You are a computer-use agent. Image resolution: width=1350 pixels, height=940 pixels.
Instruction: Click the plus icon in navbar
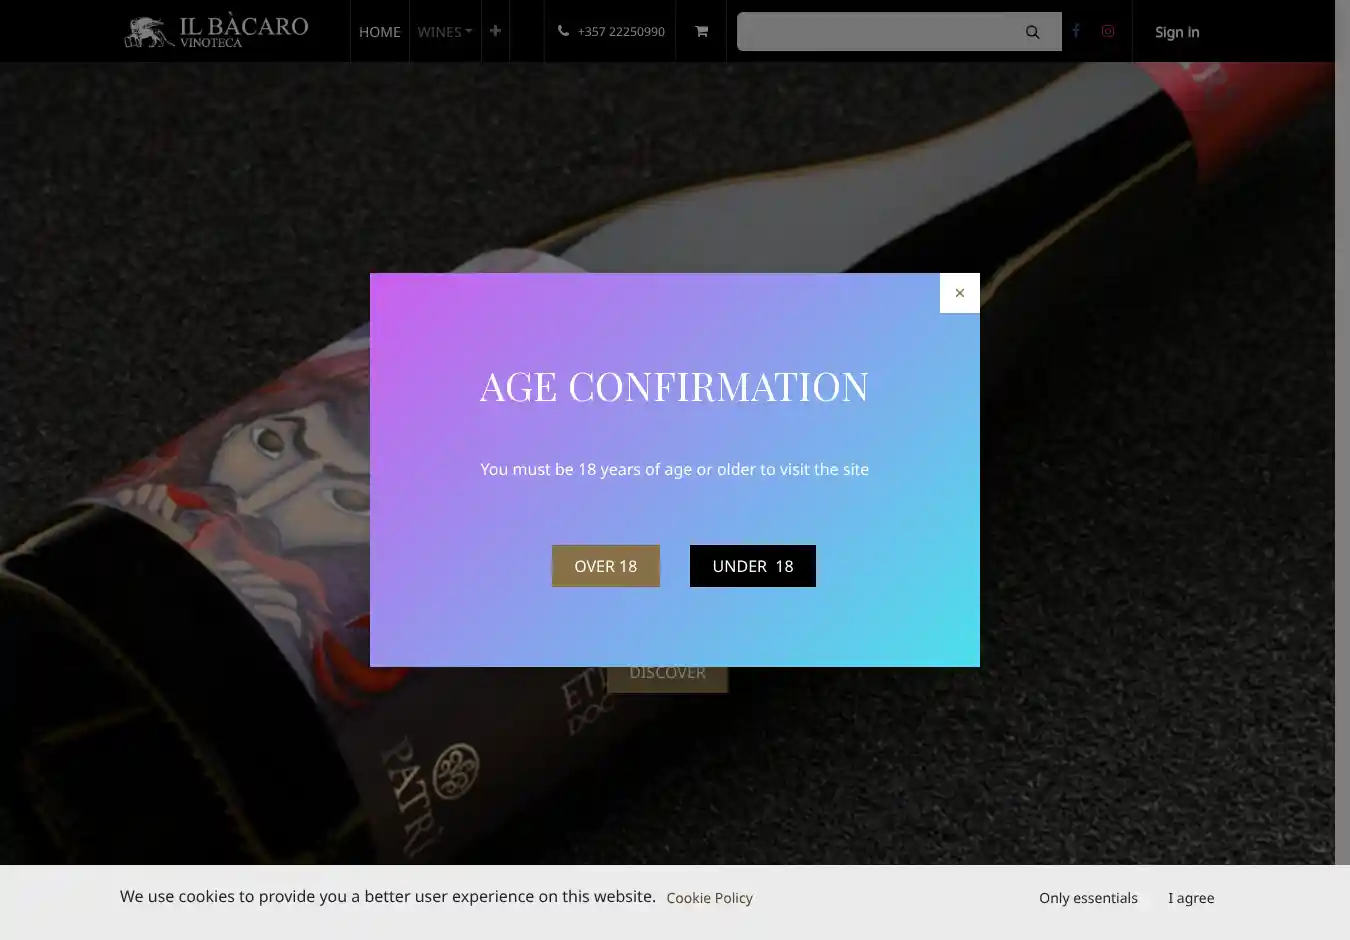(495, 31)
